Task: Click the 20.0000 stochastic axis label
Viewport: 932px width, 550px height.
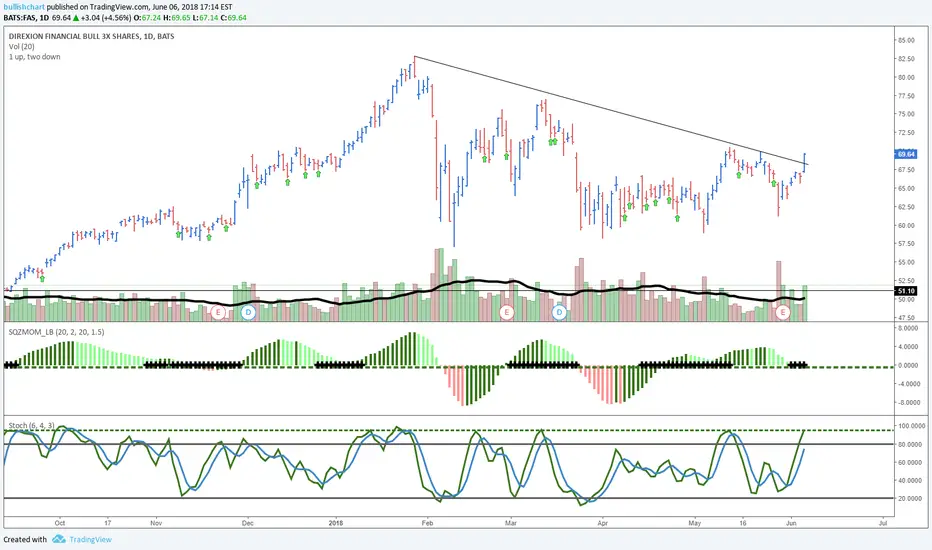Action: (x=910, y=499)
